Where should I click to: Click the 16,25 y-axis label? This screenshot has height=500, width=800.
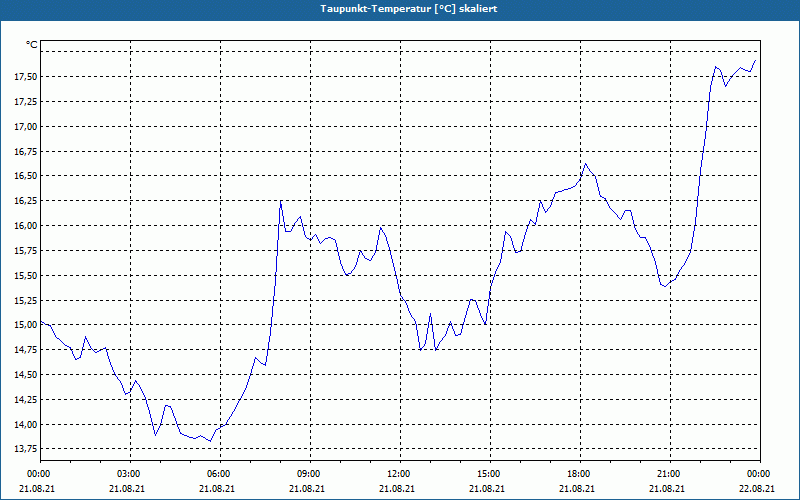(26, 201)
